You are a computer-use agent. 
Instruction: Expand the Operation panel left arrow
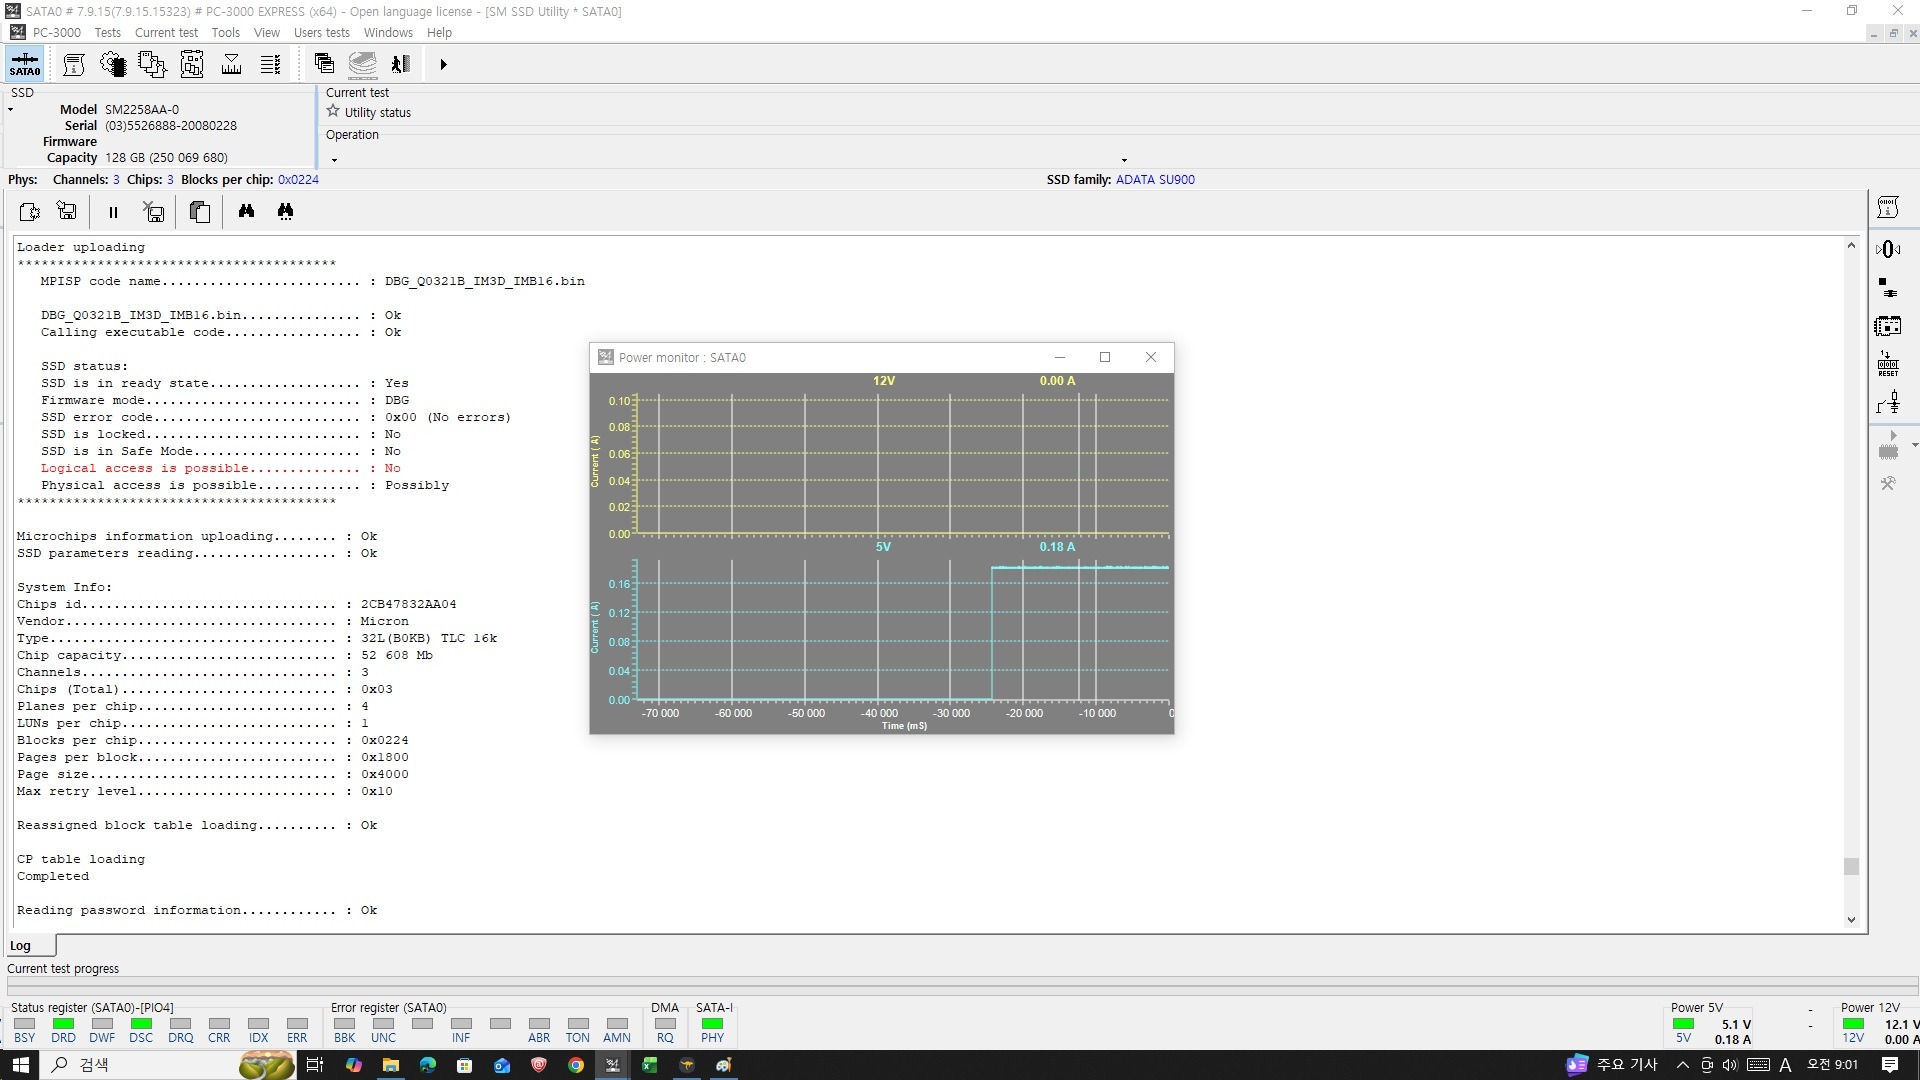[334, 160]
